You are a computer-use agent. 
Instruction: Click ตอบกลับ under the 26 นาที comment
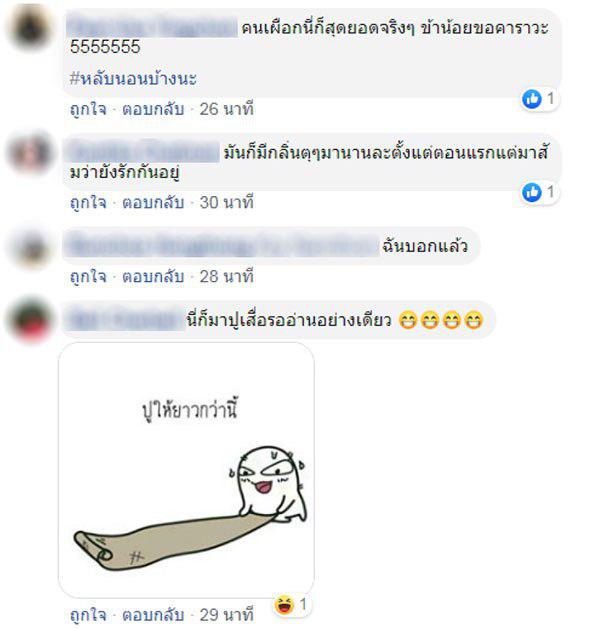point(153,109)
